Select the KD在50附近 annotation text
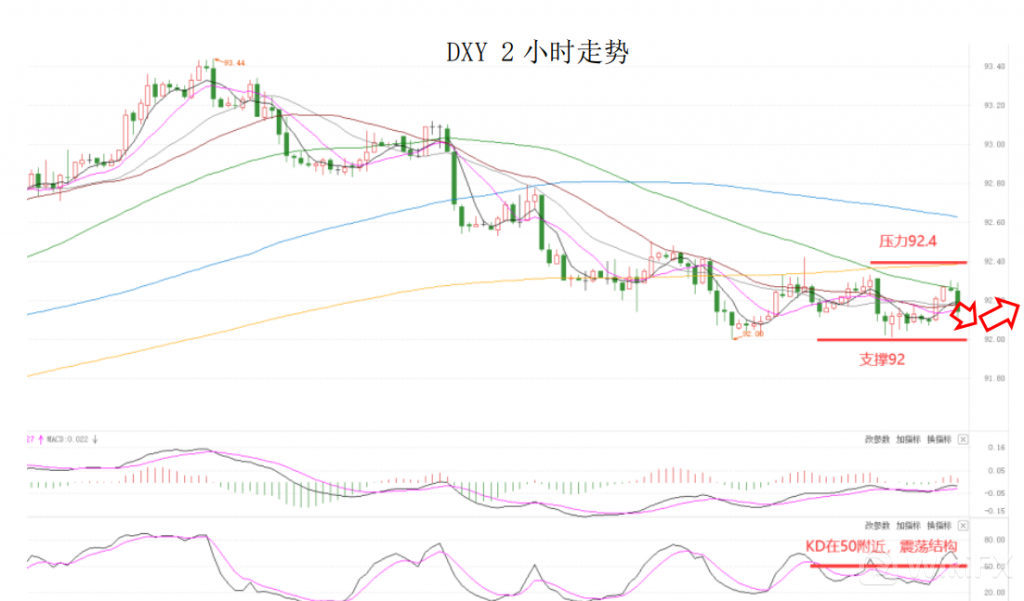Screen dimensions: 1024x601 point(882,547)
